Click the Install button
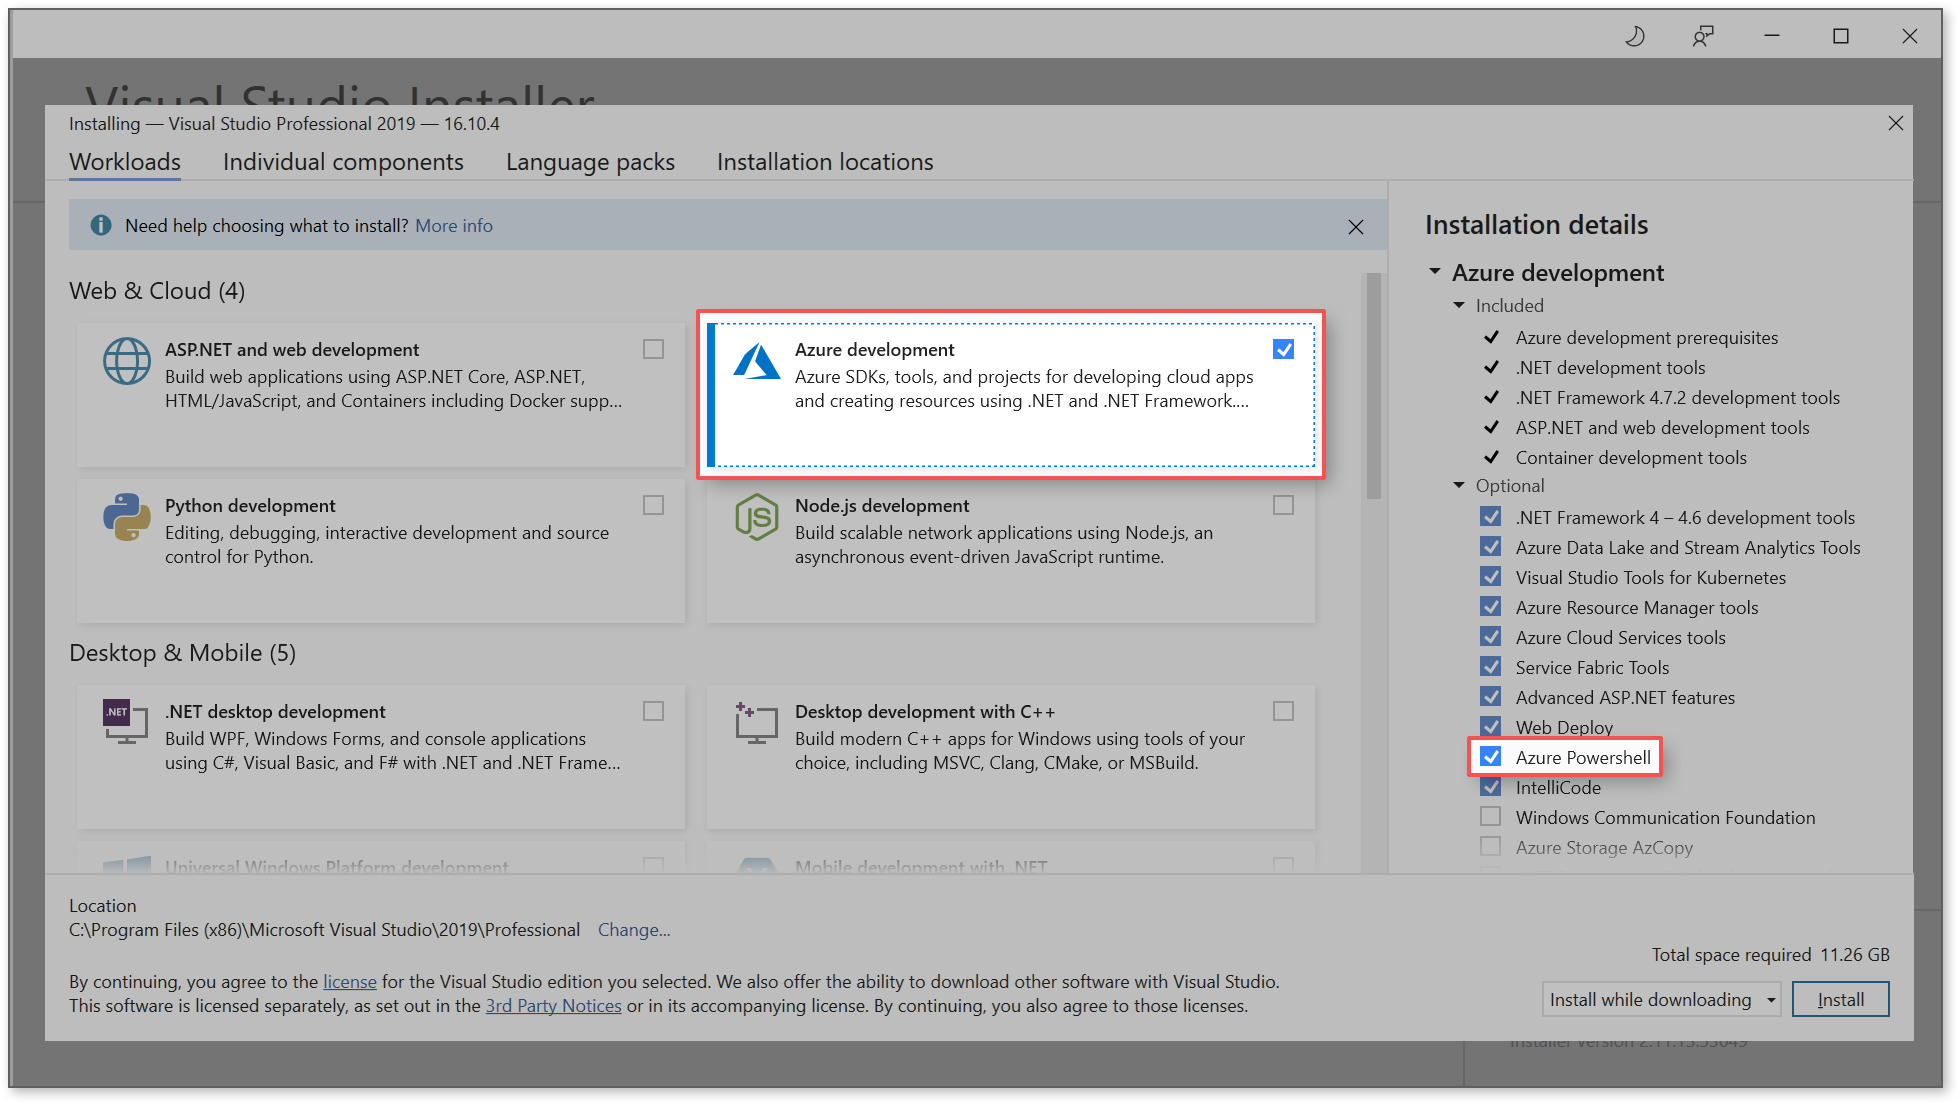This screenshot has width=1959, height=1104. [1840, 999]
